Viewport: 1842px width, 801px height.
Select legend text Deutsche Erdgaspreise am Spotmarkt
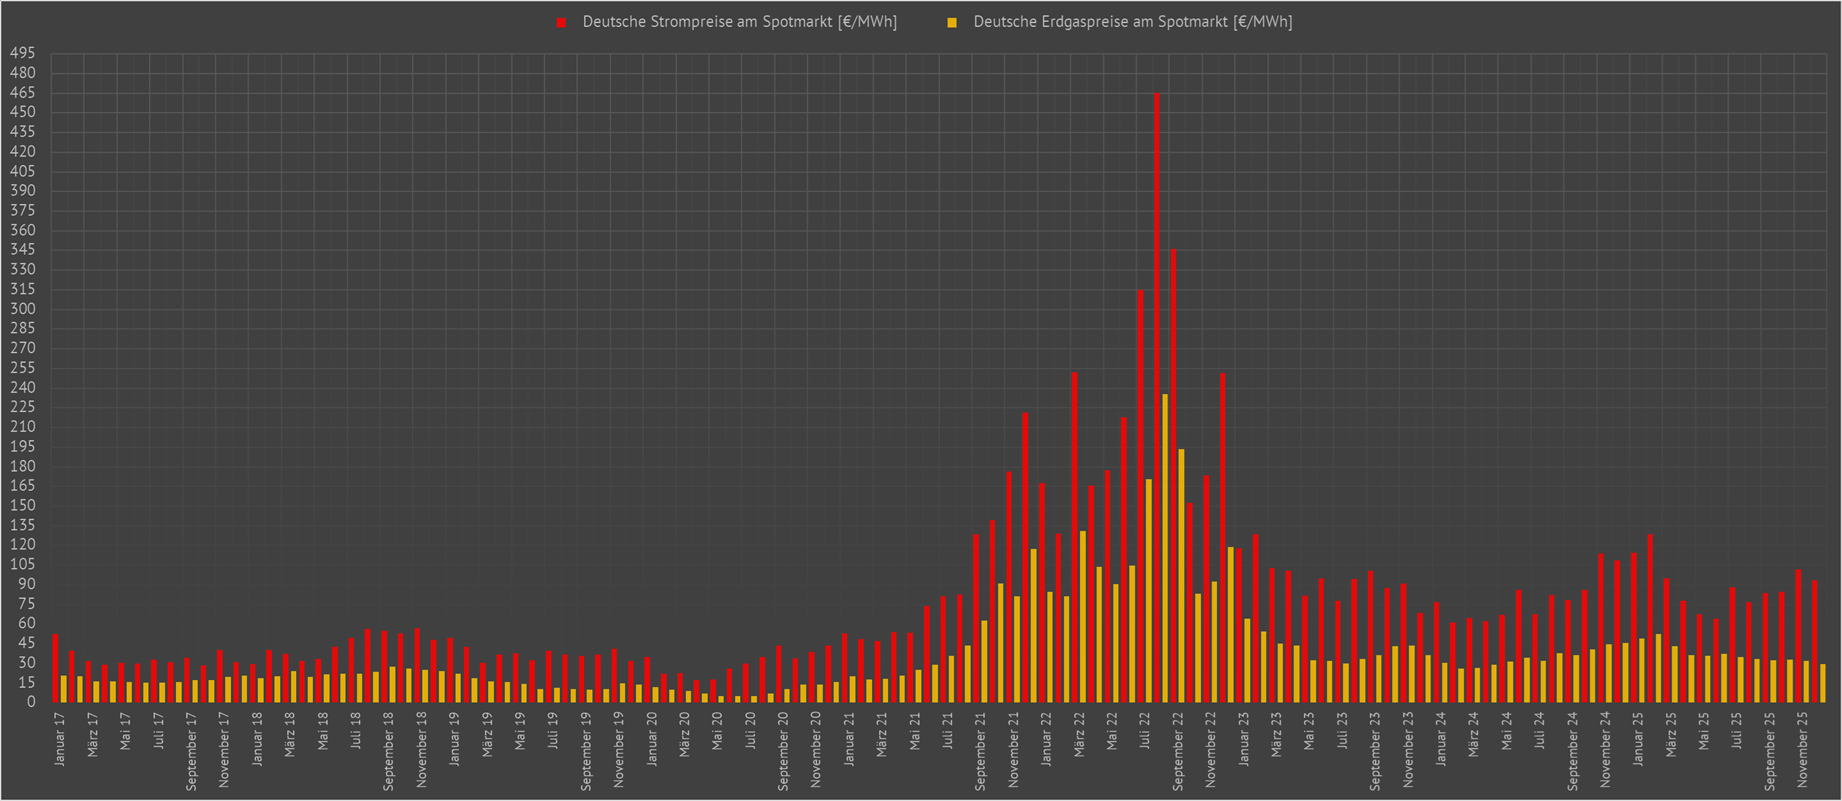(1132, 22)
